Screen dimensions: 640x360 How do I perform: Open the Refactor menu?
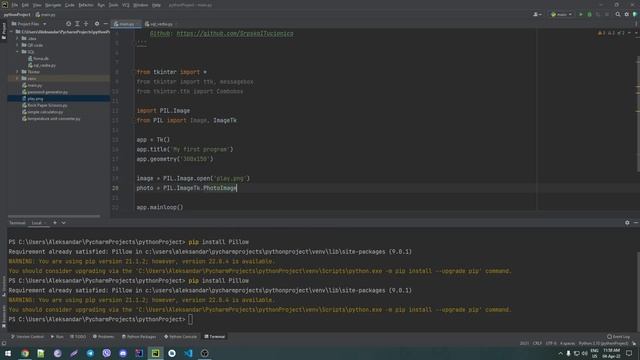(86, 5)
